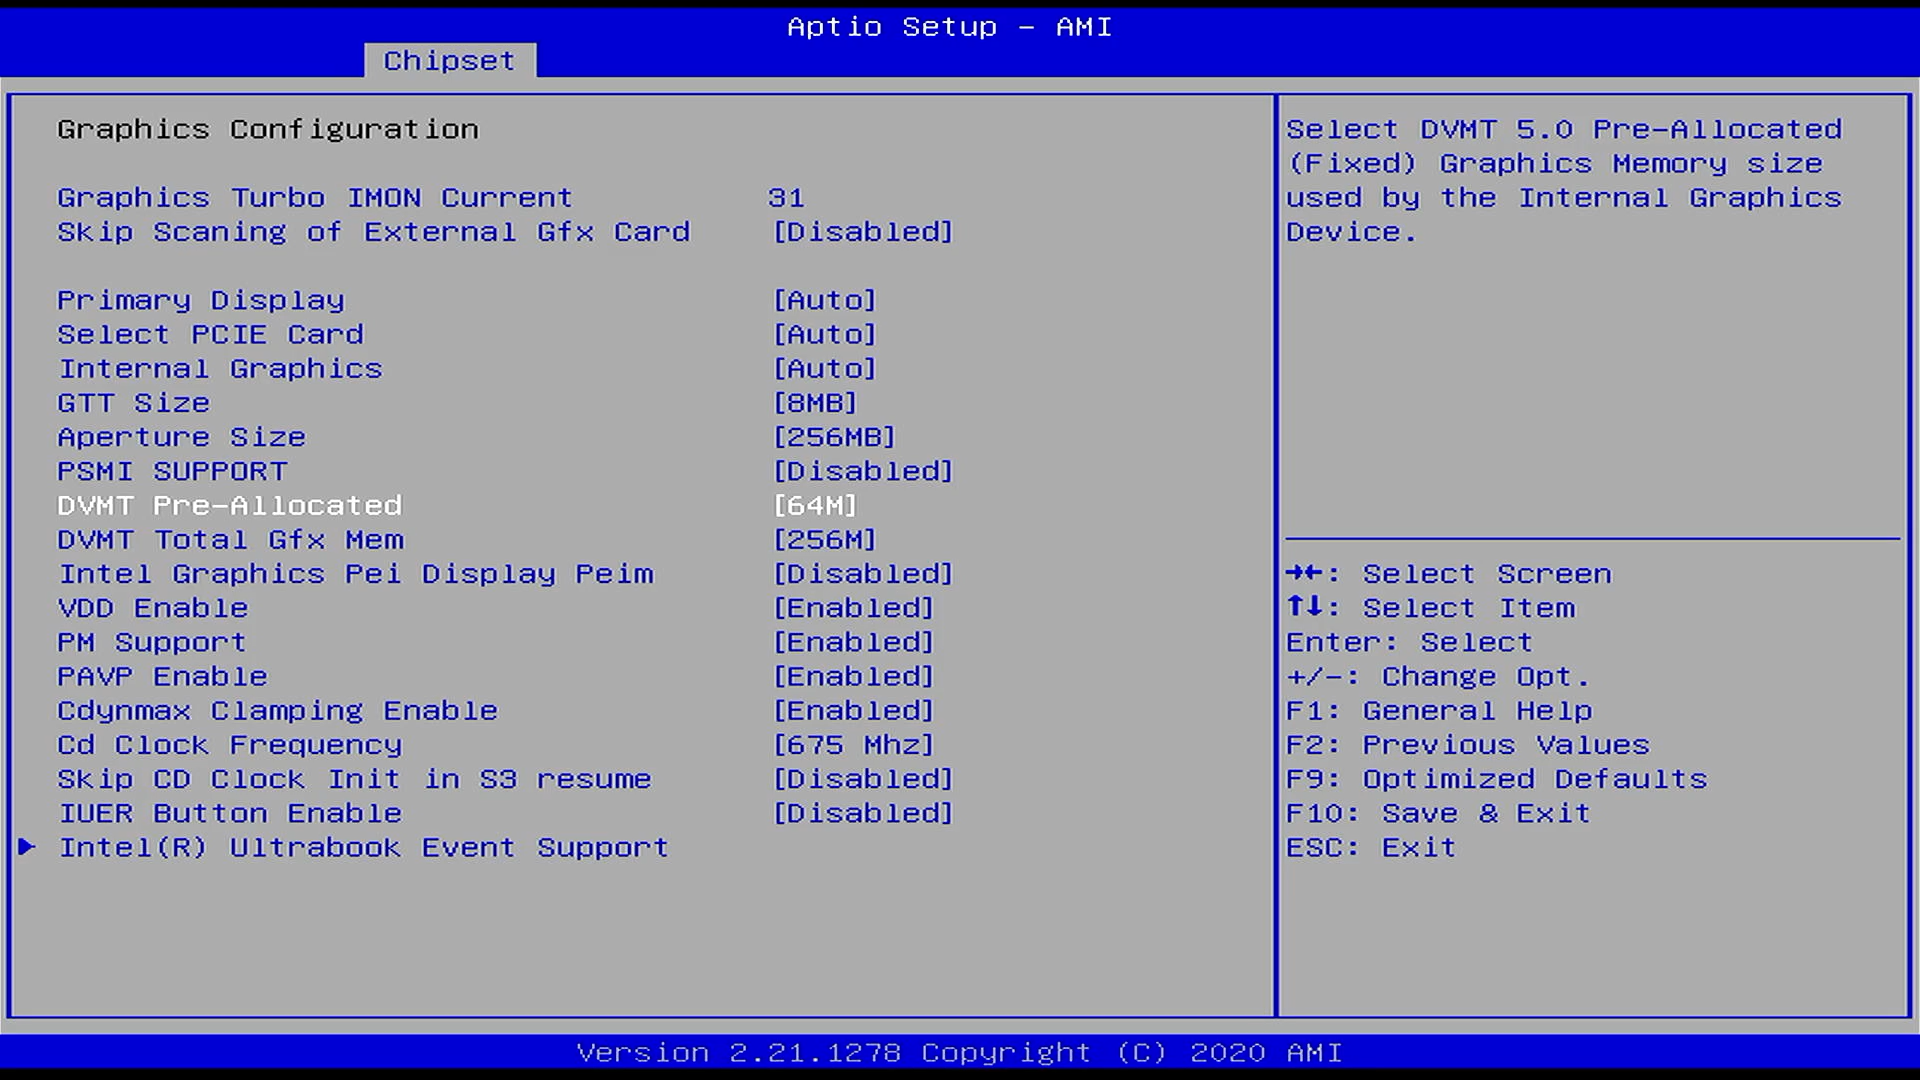Image resolution: width=1920 pixels, height=1080 pixels.
Task: Click the arrow beside Intel(R) Ultrabook Event Support
Action: pos(27,847)
